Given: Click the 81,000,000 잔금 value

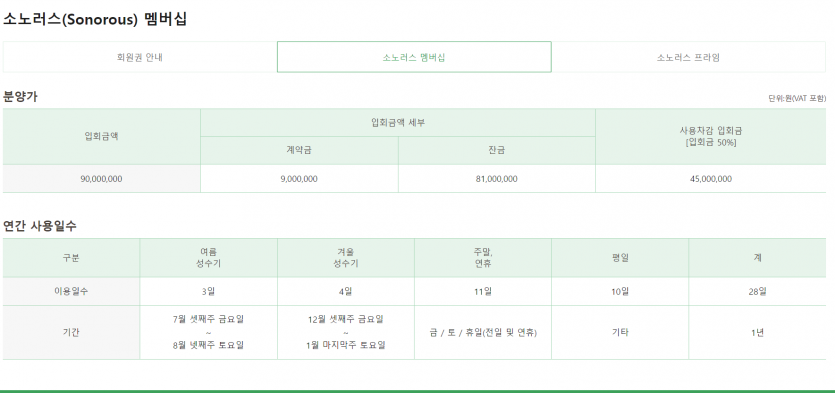Looking at the screenshot, I should pos(496,179).
